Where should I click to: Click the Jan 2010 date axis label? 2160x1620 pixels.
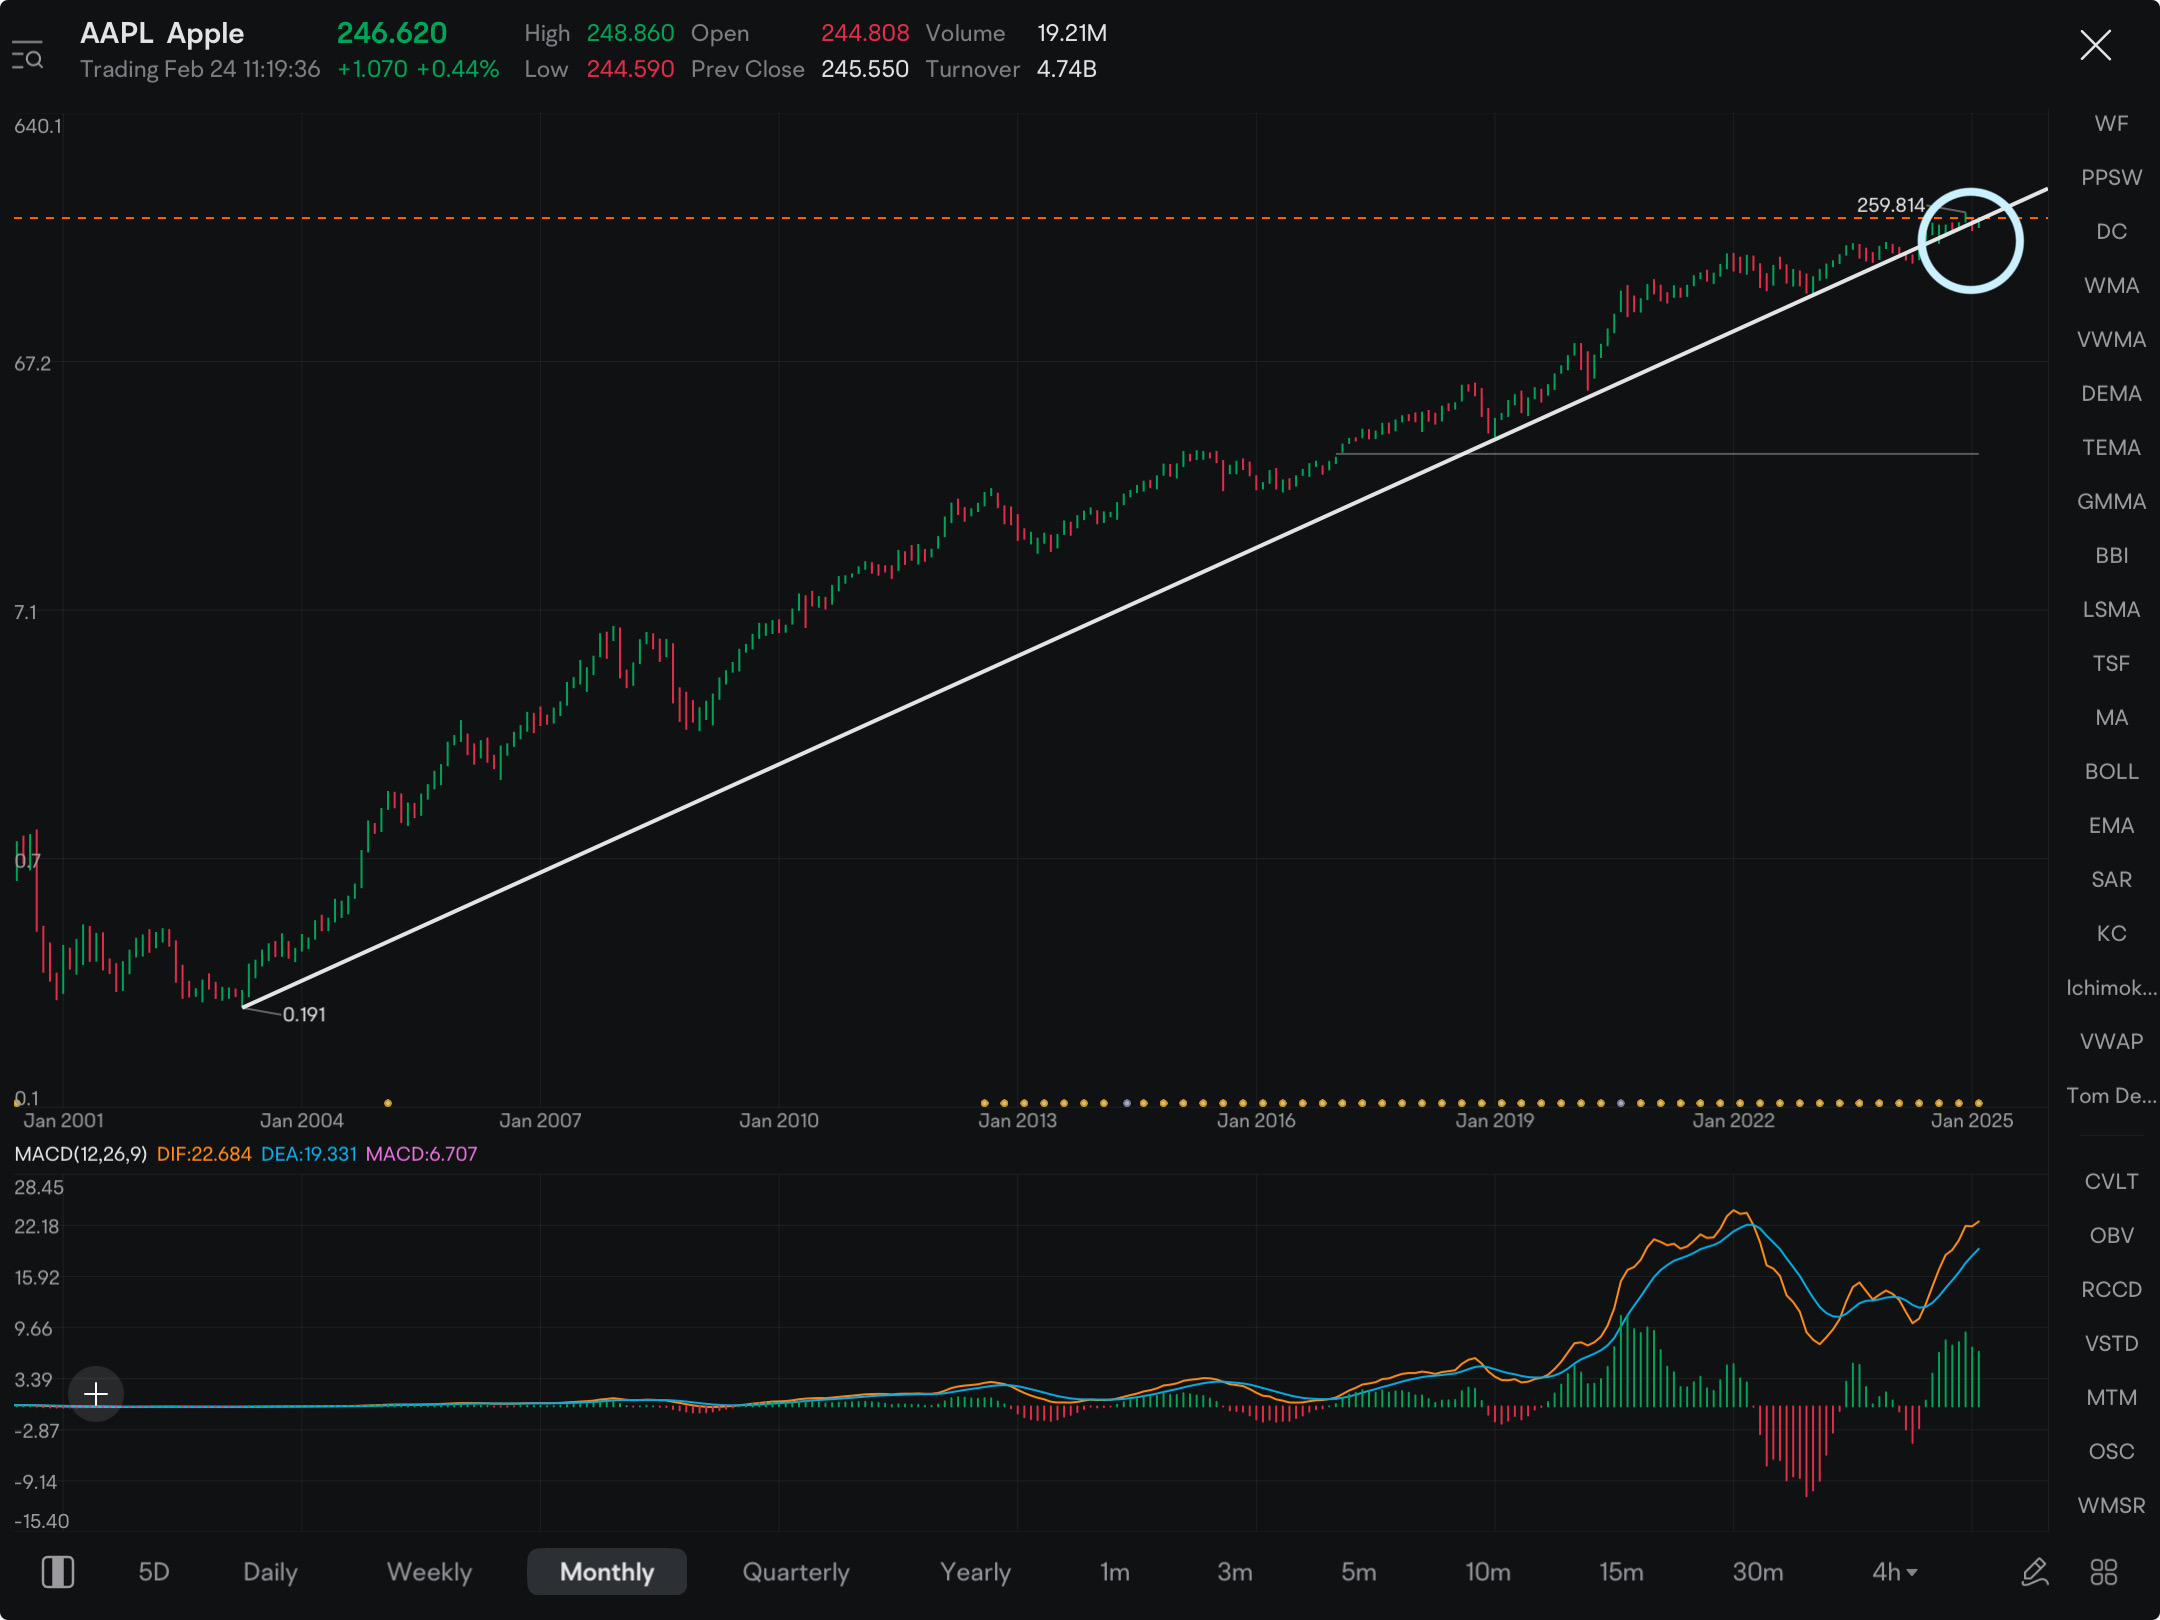[778, 1120]
